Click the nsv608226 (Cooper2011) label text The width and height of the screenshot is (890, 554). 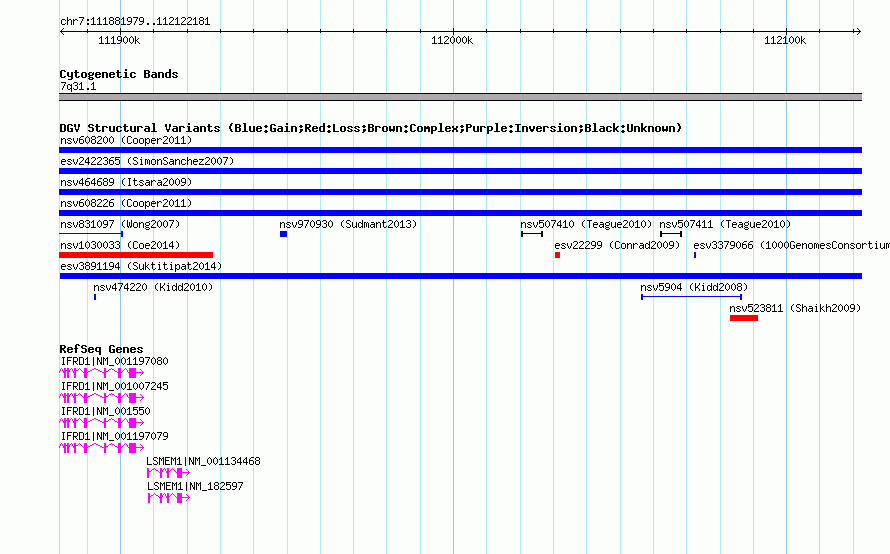point(126,203)
